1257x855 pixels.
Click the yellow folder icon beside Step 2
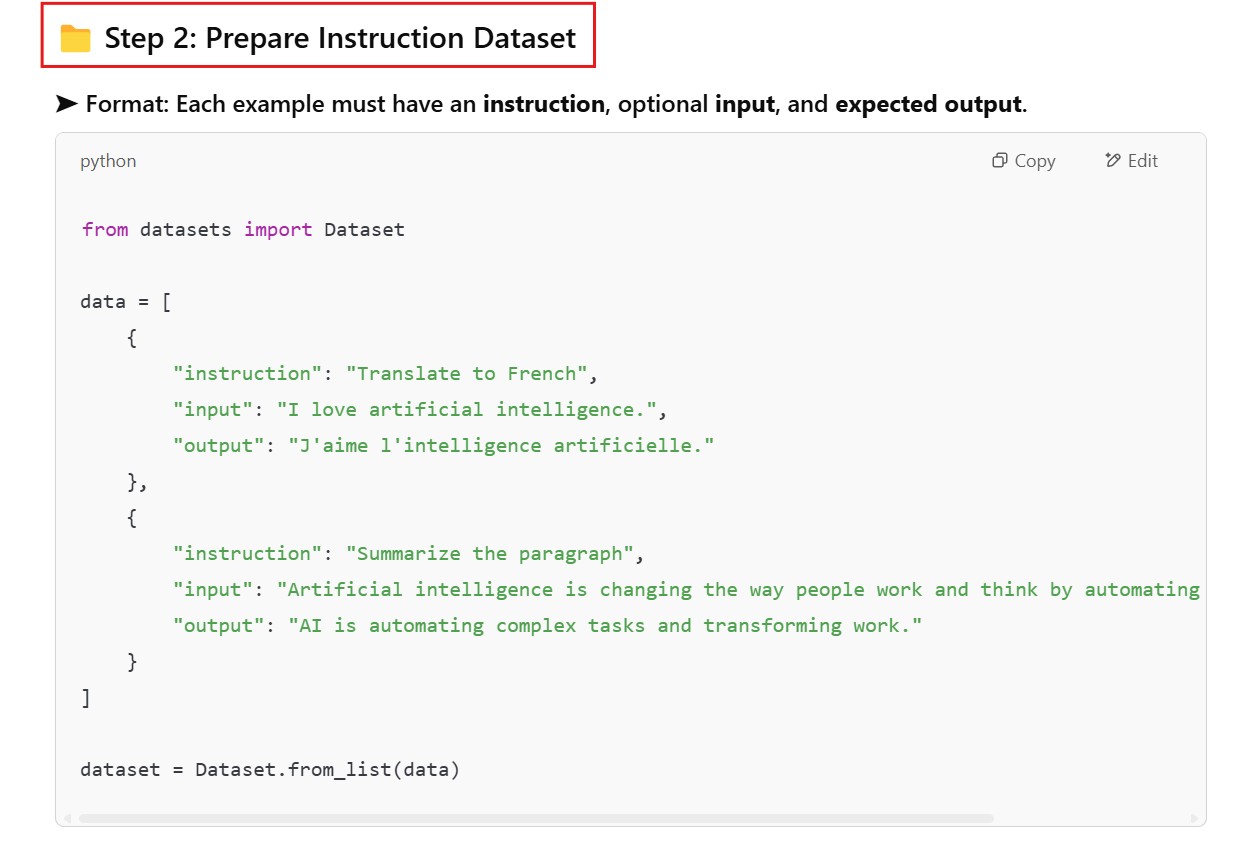pos(75,39)
